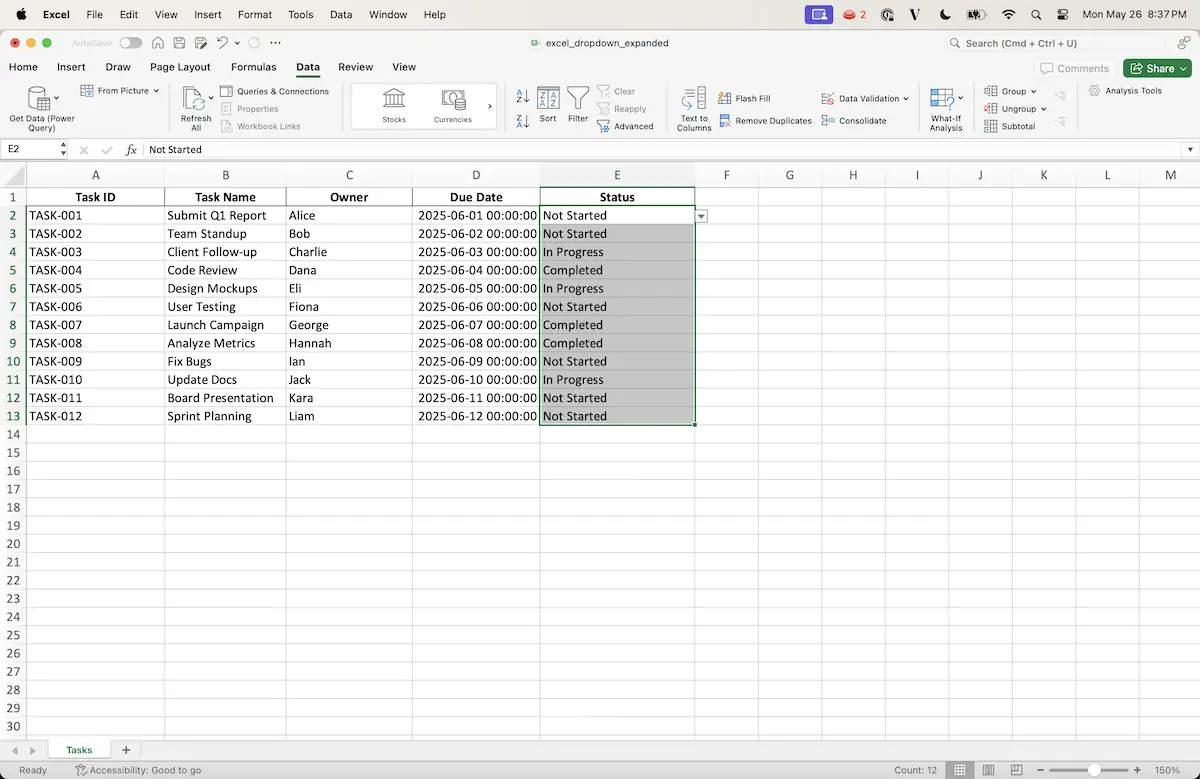Open the Data Validation dropdown
1200x779 pixels.
tap(906, 99)
